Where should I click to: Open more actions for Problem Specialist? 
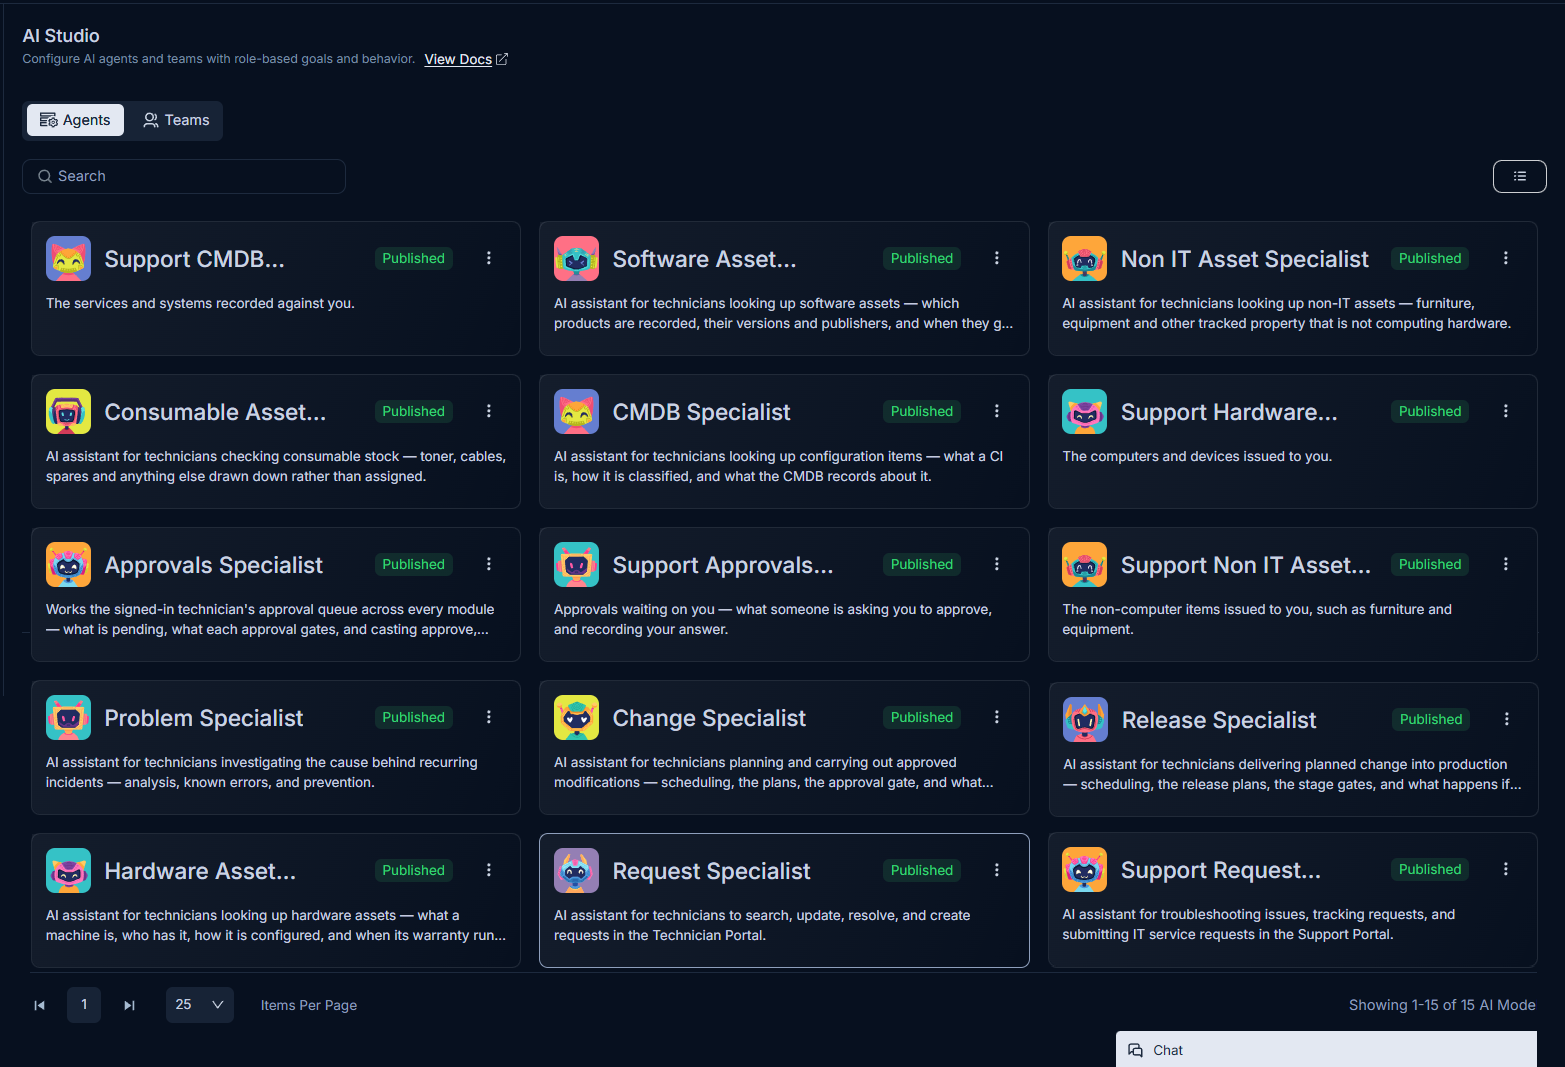click(489, 717)
